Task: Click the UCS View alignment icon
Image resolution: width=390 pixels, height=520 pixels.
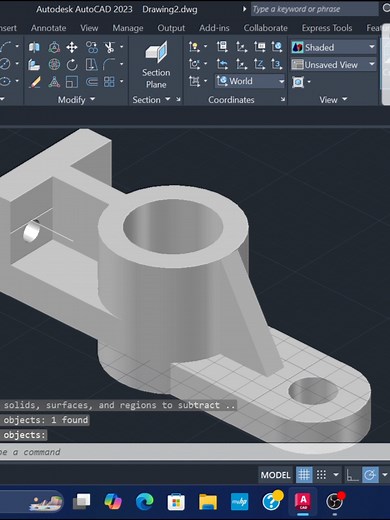Action: (259, 47)
